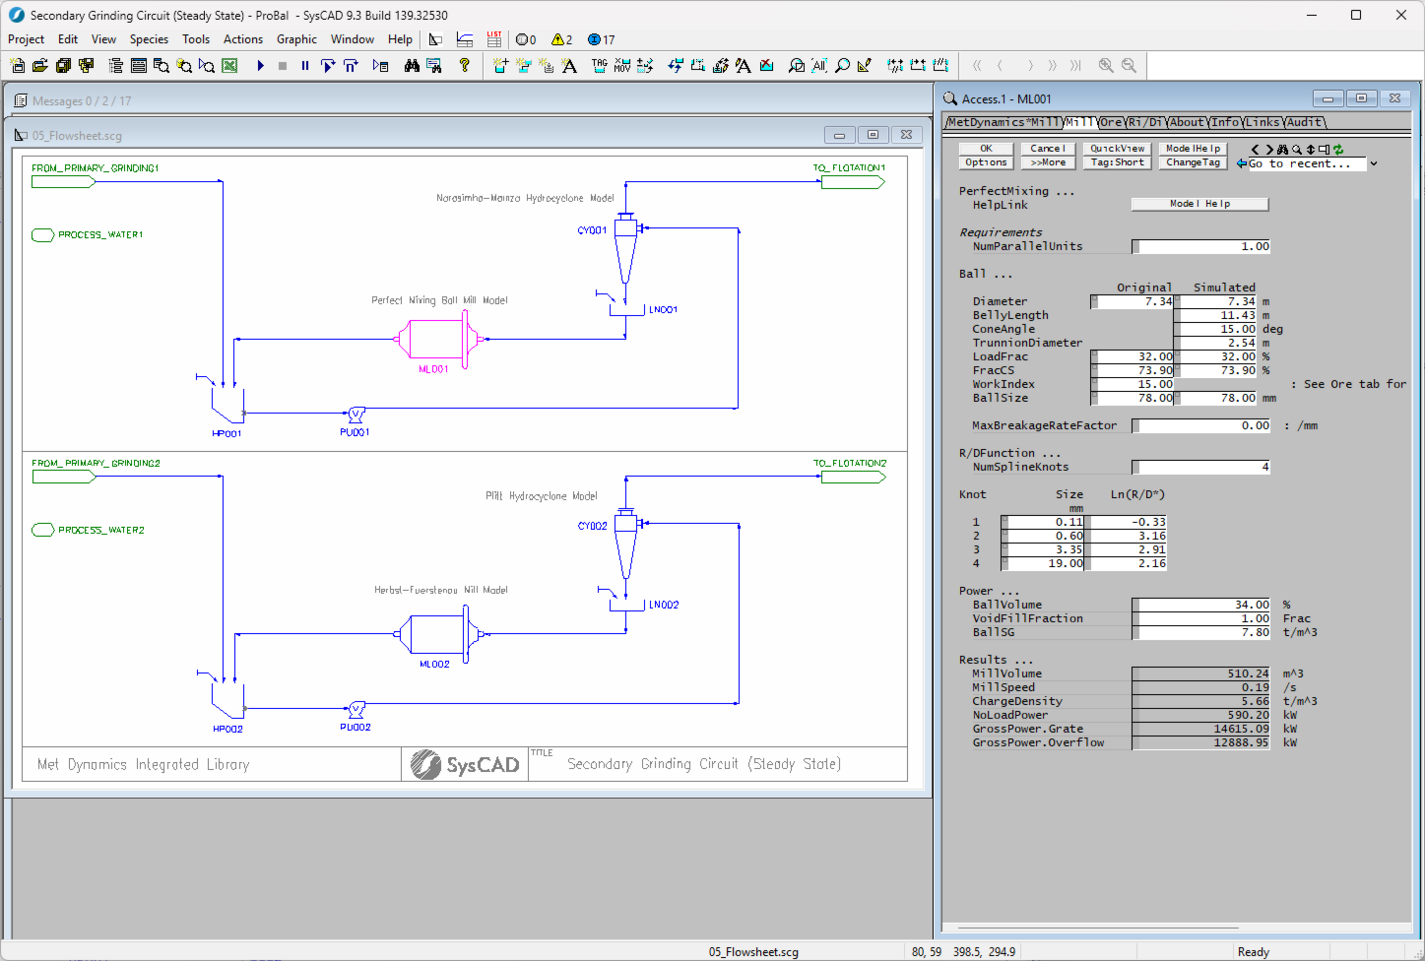The height and width of the screenshot is (961, 1425).
Task: Open the Species menu
Action: [x=149, y=40]
